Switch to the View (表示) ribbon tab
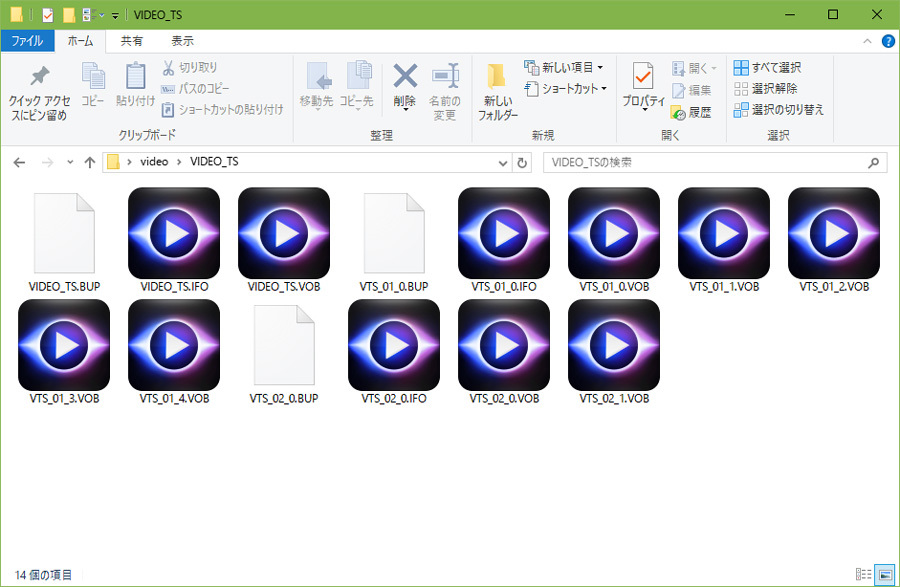Image resolution: width=900 pixels, height=587 pixels. click(182, 41)
